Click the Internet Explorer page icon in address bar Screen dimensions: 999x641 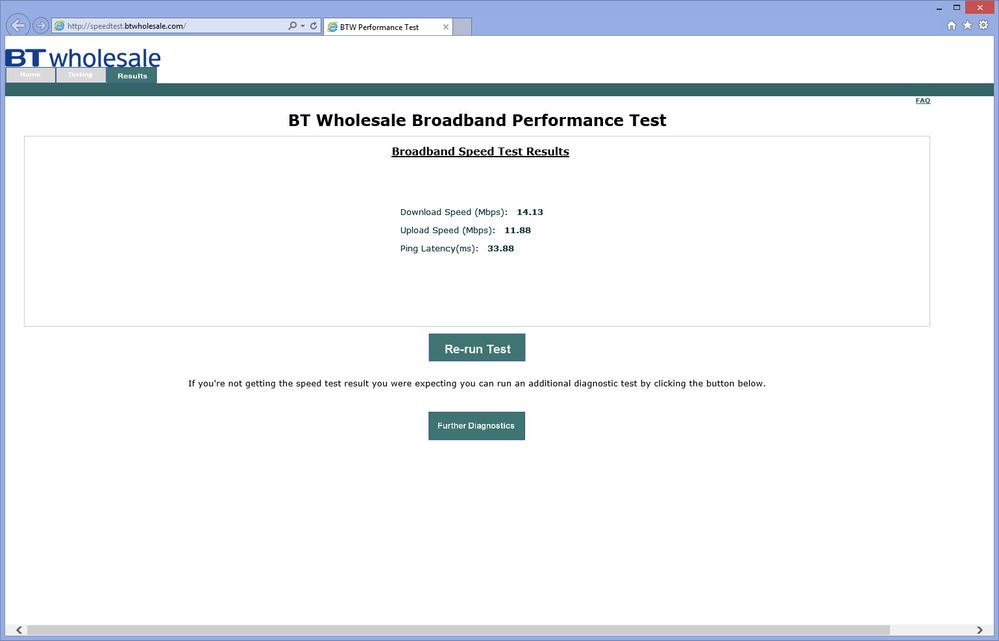(59, 26)
